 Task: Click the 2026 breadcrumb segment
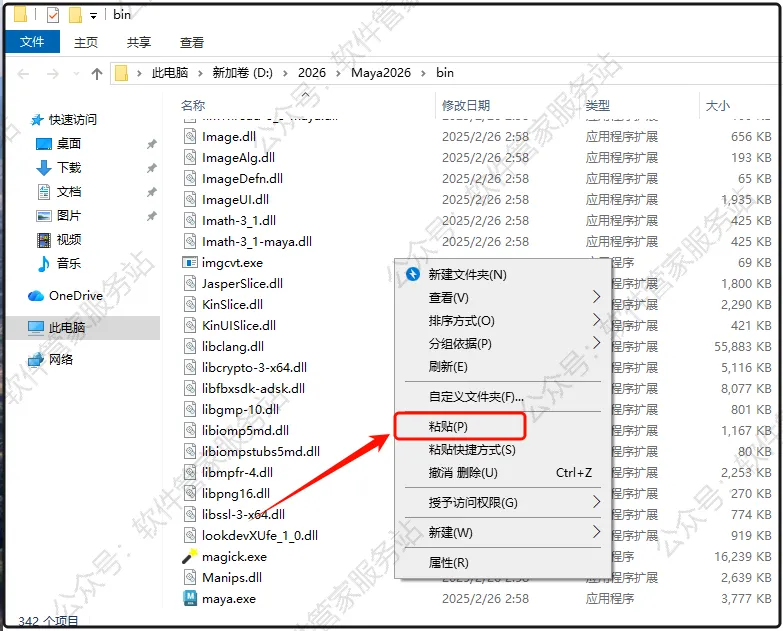pos(312,73)
